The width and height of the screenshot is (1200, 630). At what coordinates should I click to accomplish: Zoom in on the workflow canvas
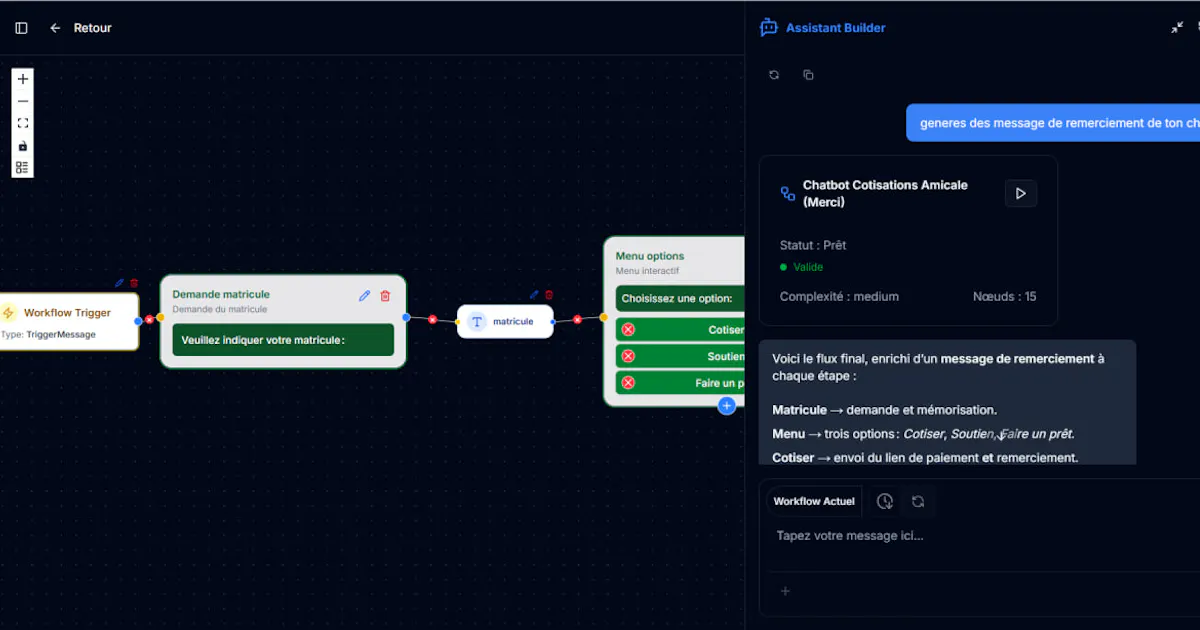pyautogui.click(x=23, y=78)
